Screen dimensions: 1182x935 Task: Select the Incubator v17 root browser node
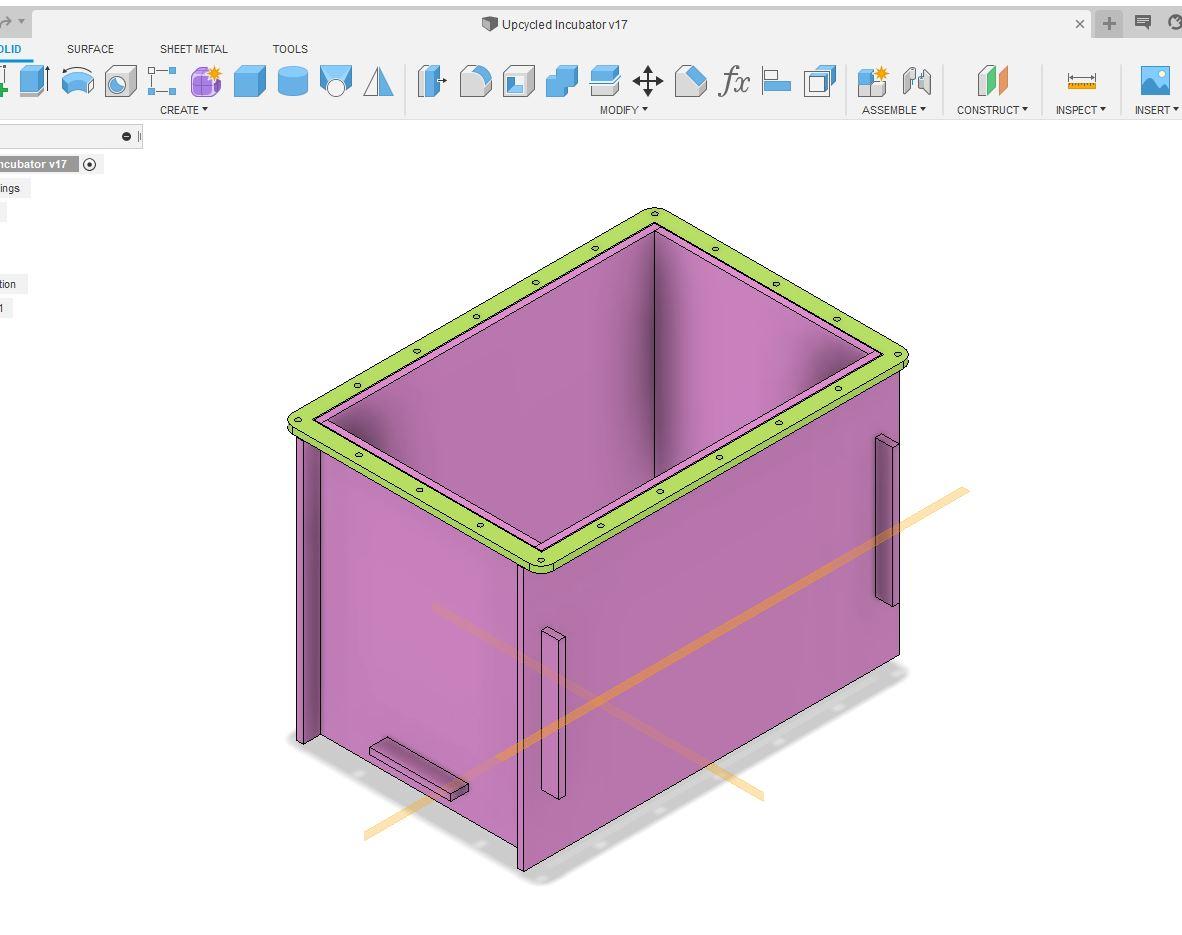[38, 164]
